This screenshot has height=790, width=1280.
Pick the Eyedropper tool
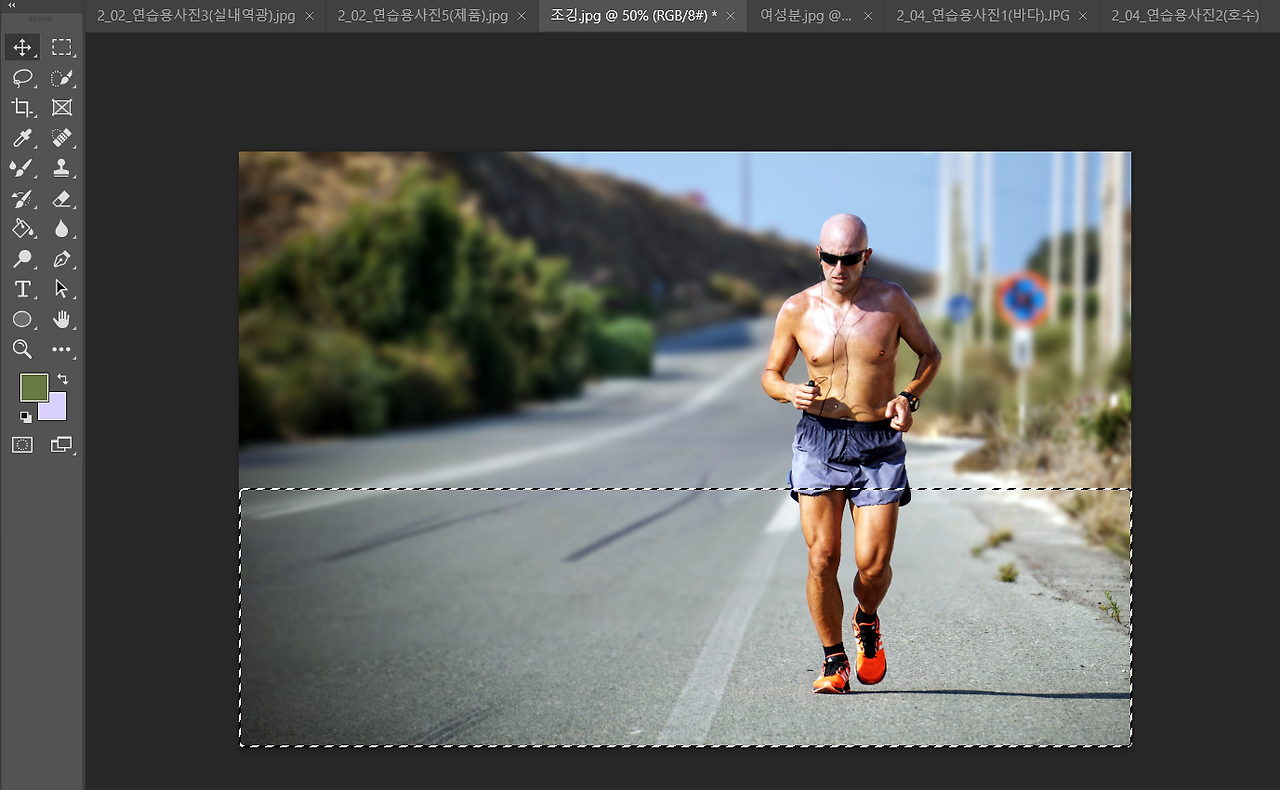[22, 138]
